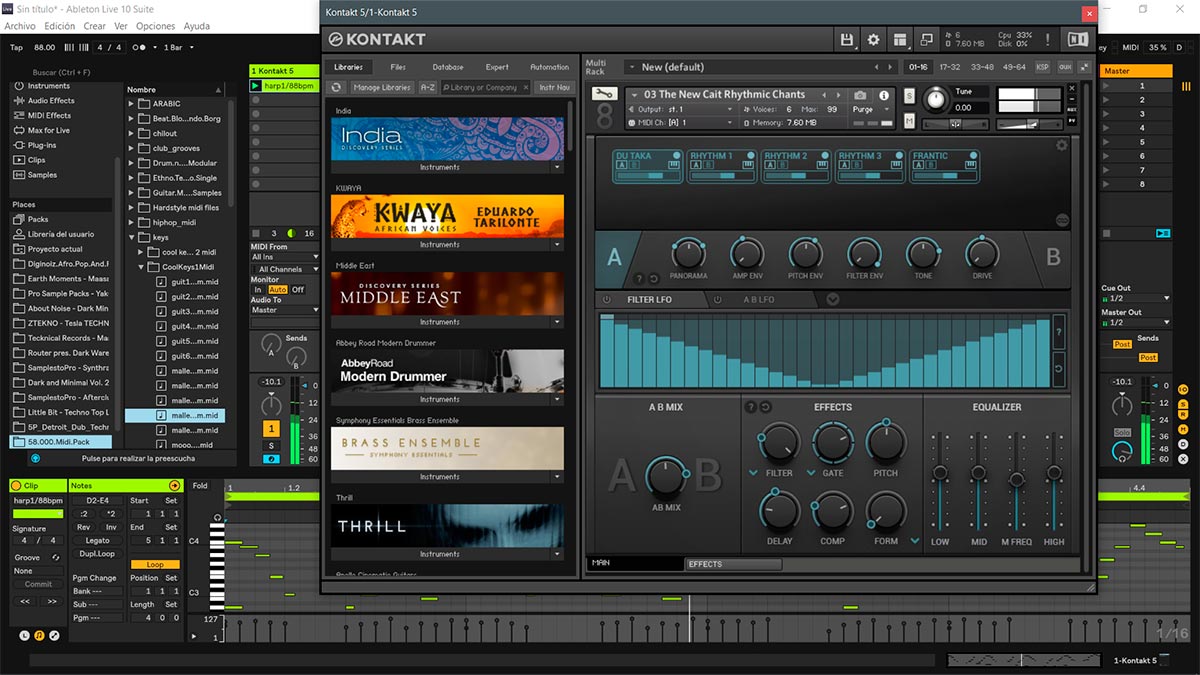The height and width of the screenshot is (675, 1200).
Task: Set Monitor to In
Action: pyautogui.click(x=258, y=290)
